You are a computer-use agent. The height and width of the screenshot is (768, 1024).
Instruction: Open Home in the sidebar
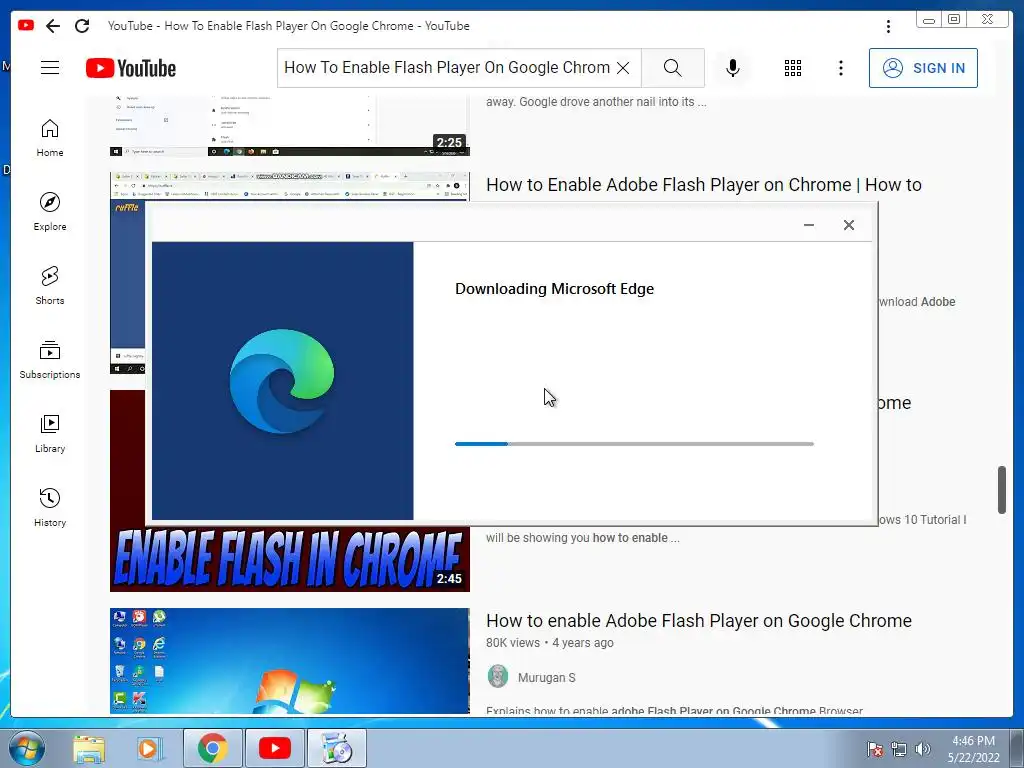coord(50,138)
